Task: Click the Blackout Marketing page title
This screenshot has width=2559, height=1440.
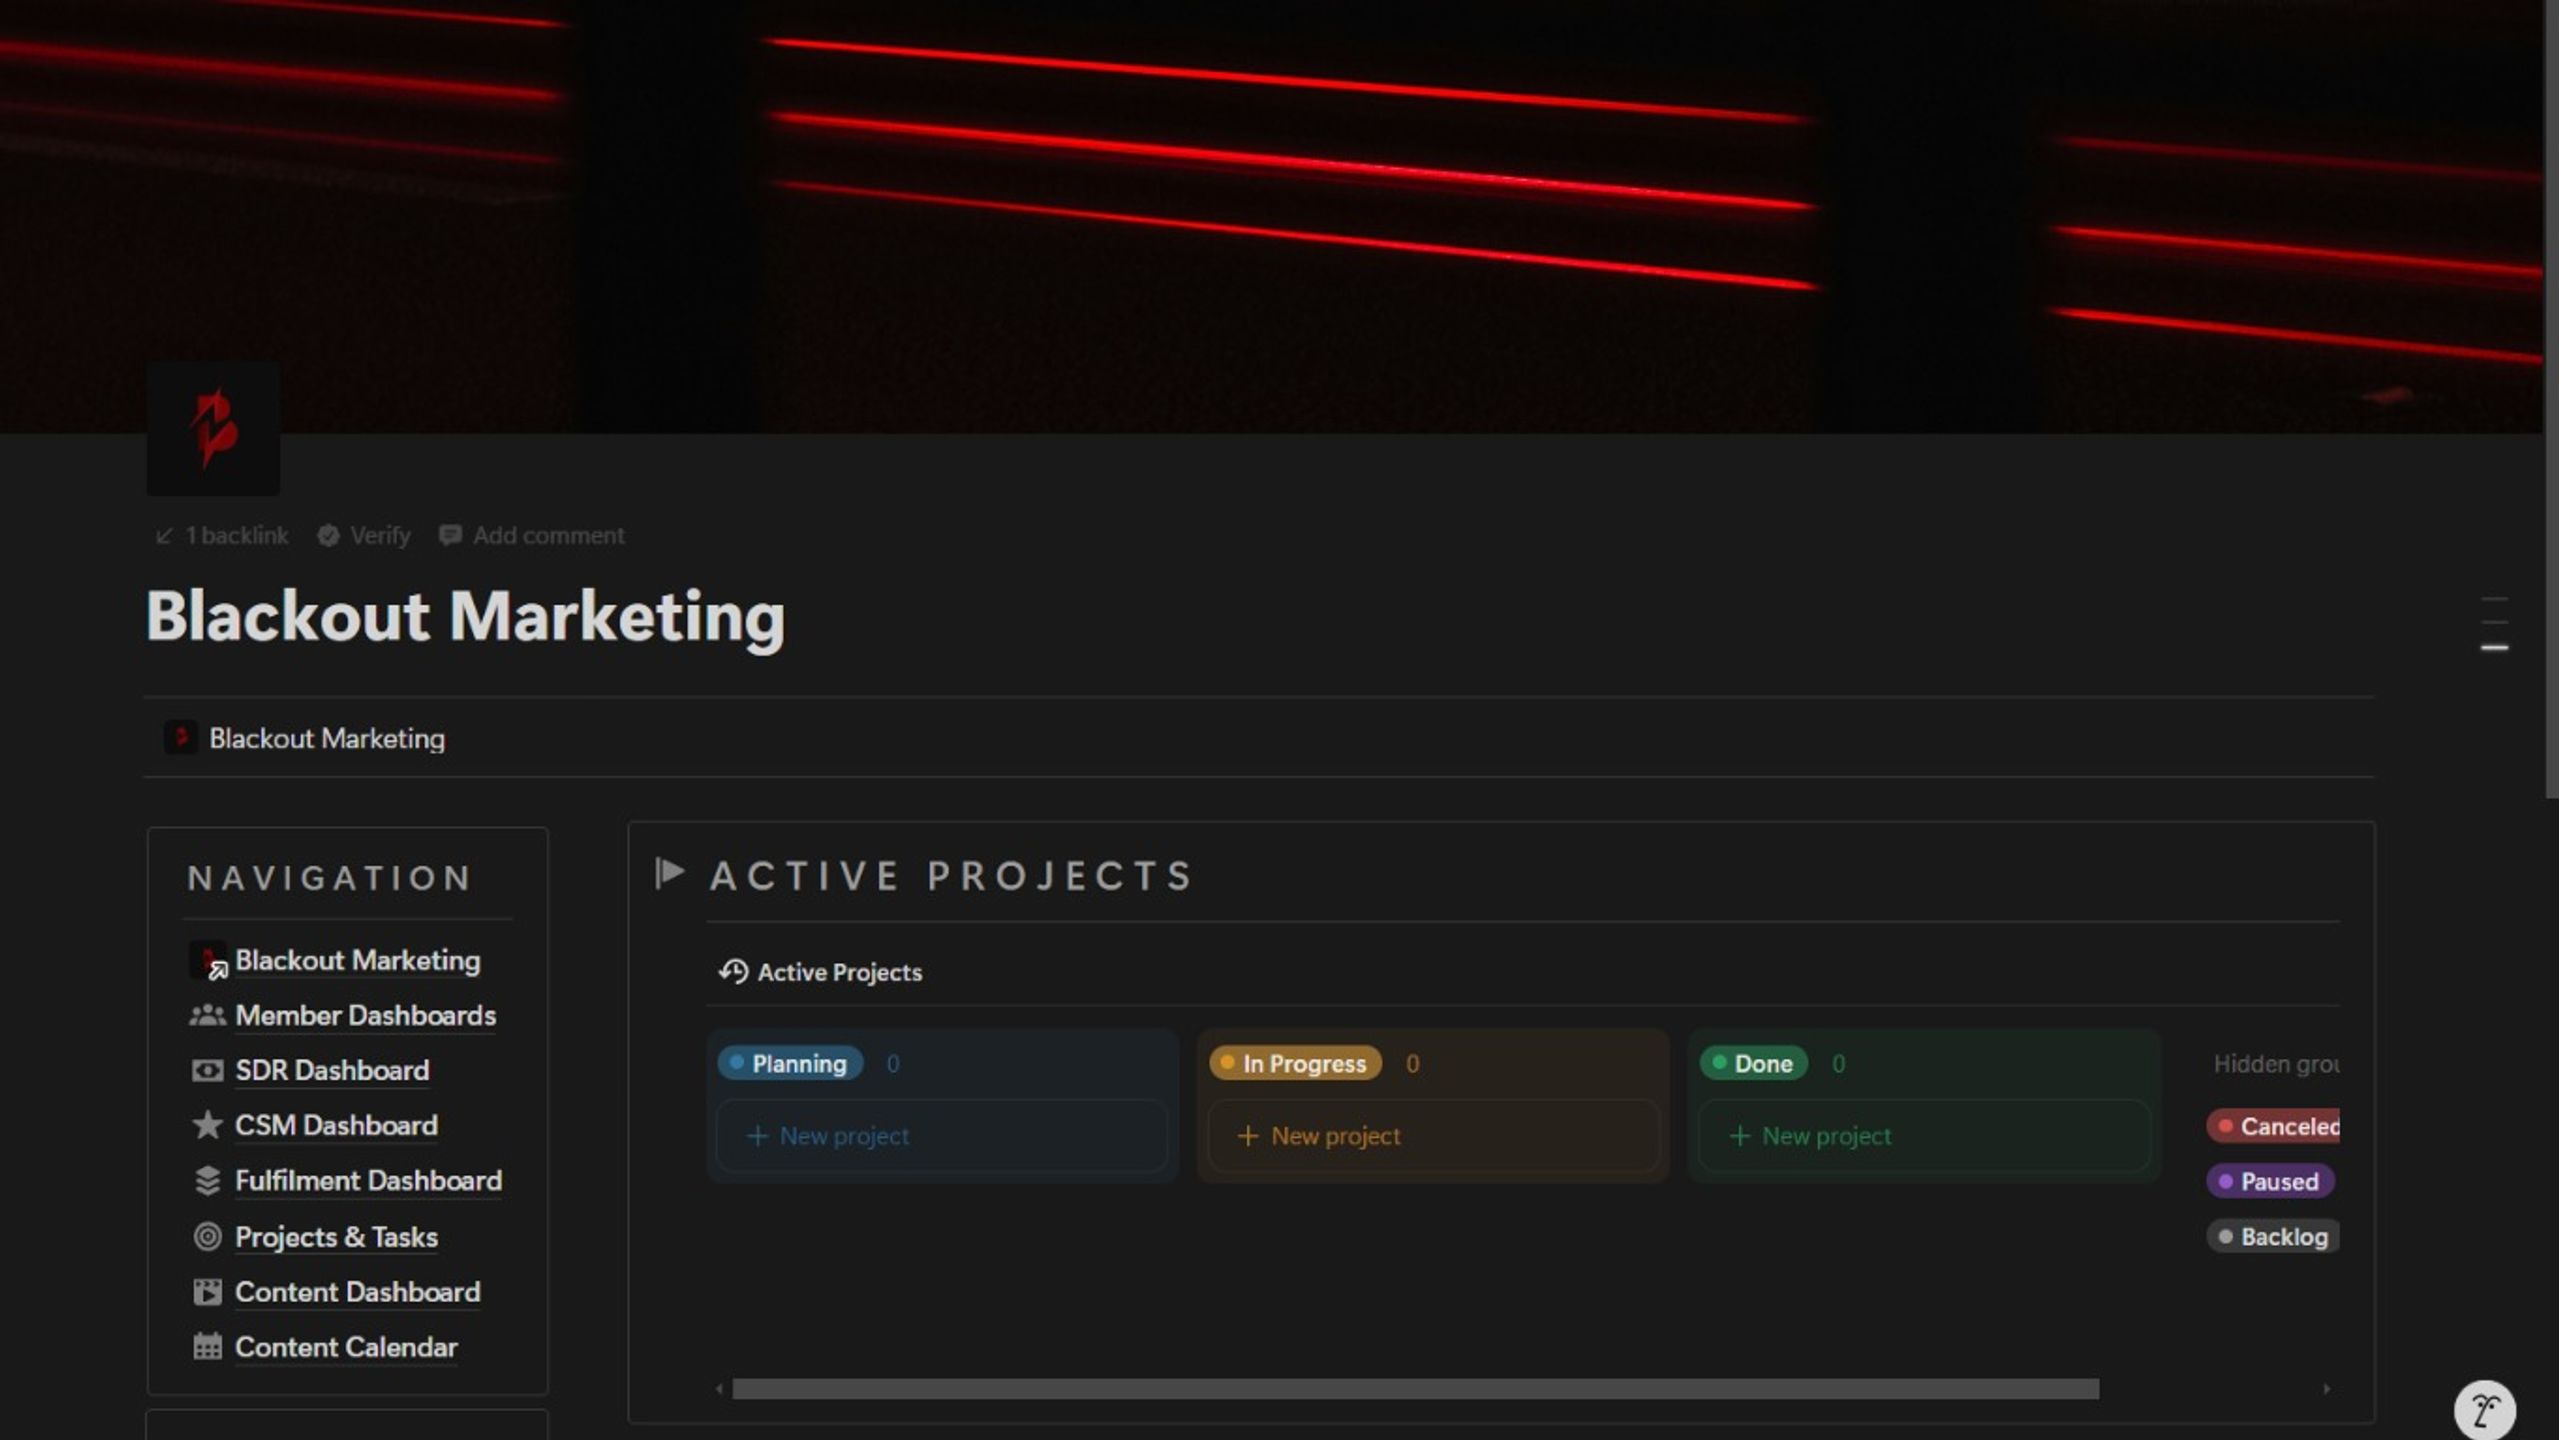Action: click(x=465, y=616)
